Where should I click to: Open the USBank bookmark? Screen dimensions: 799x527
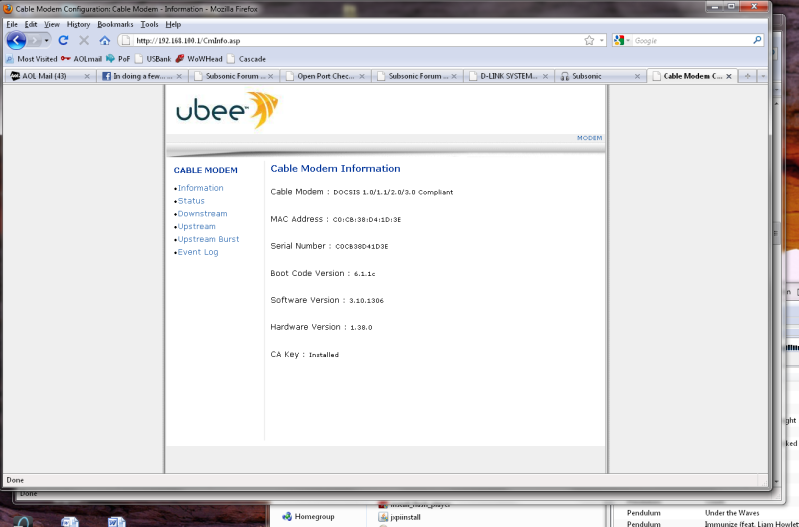click(153, 59)
